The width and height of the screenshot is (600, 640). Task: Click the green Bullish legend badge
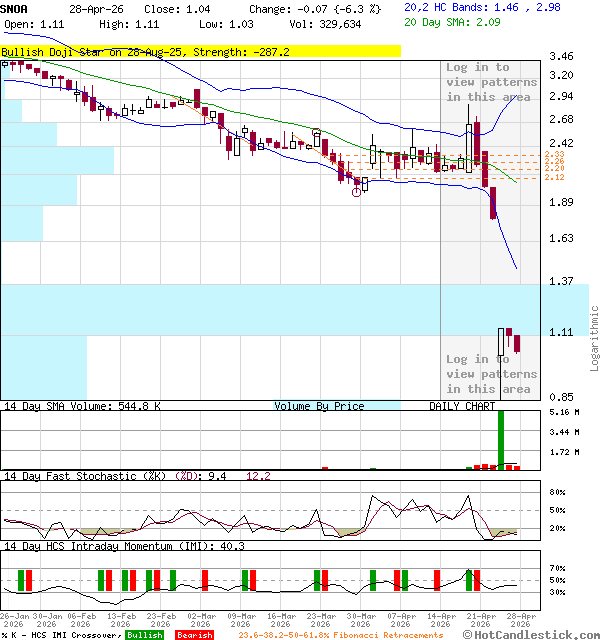coord(144,635)
